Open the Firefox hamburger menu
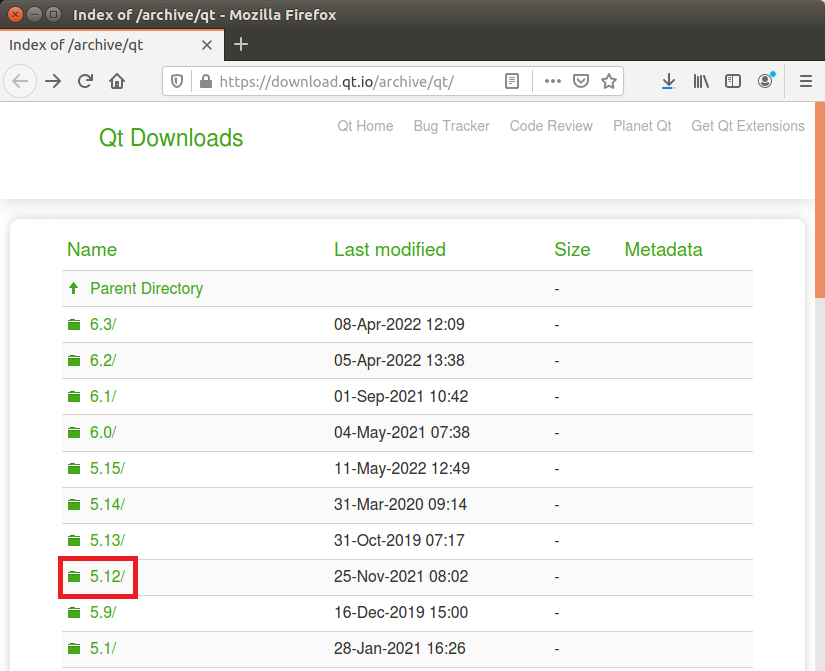Image resolution: width=825 pixels, height=671 pixels. (806, 81)
